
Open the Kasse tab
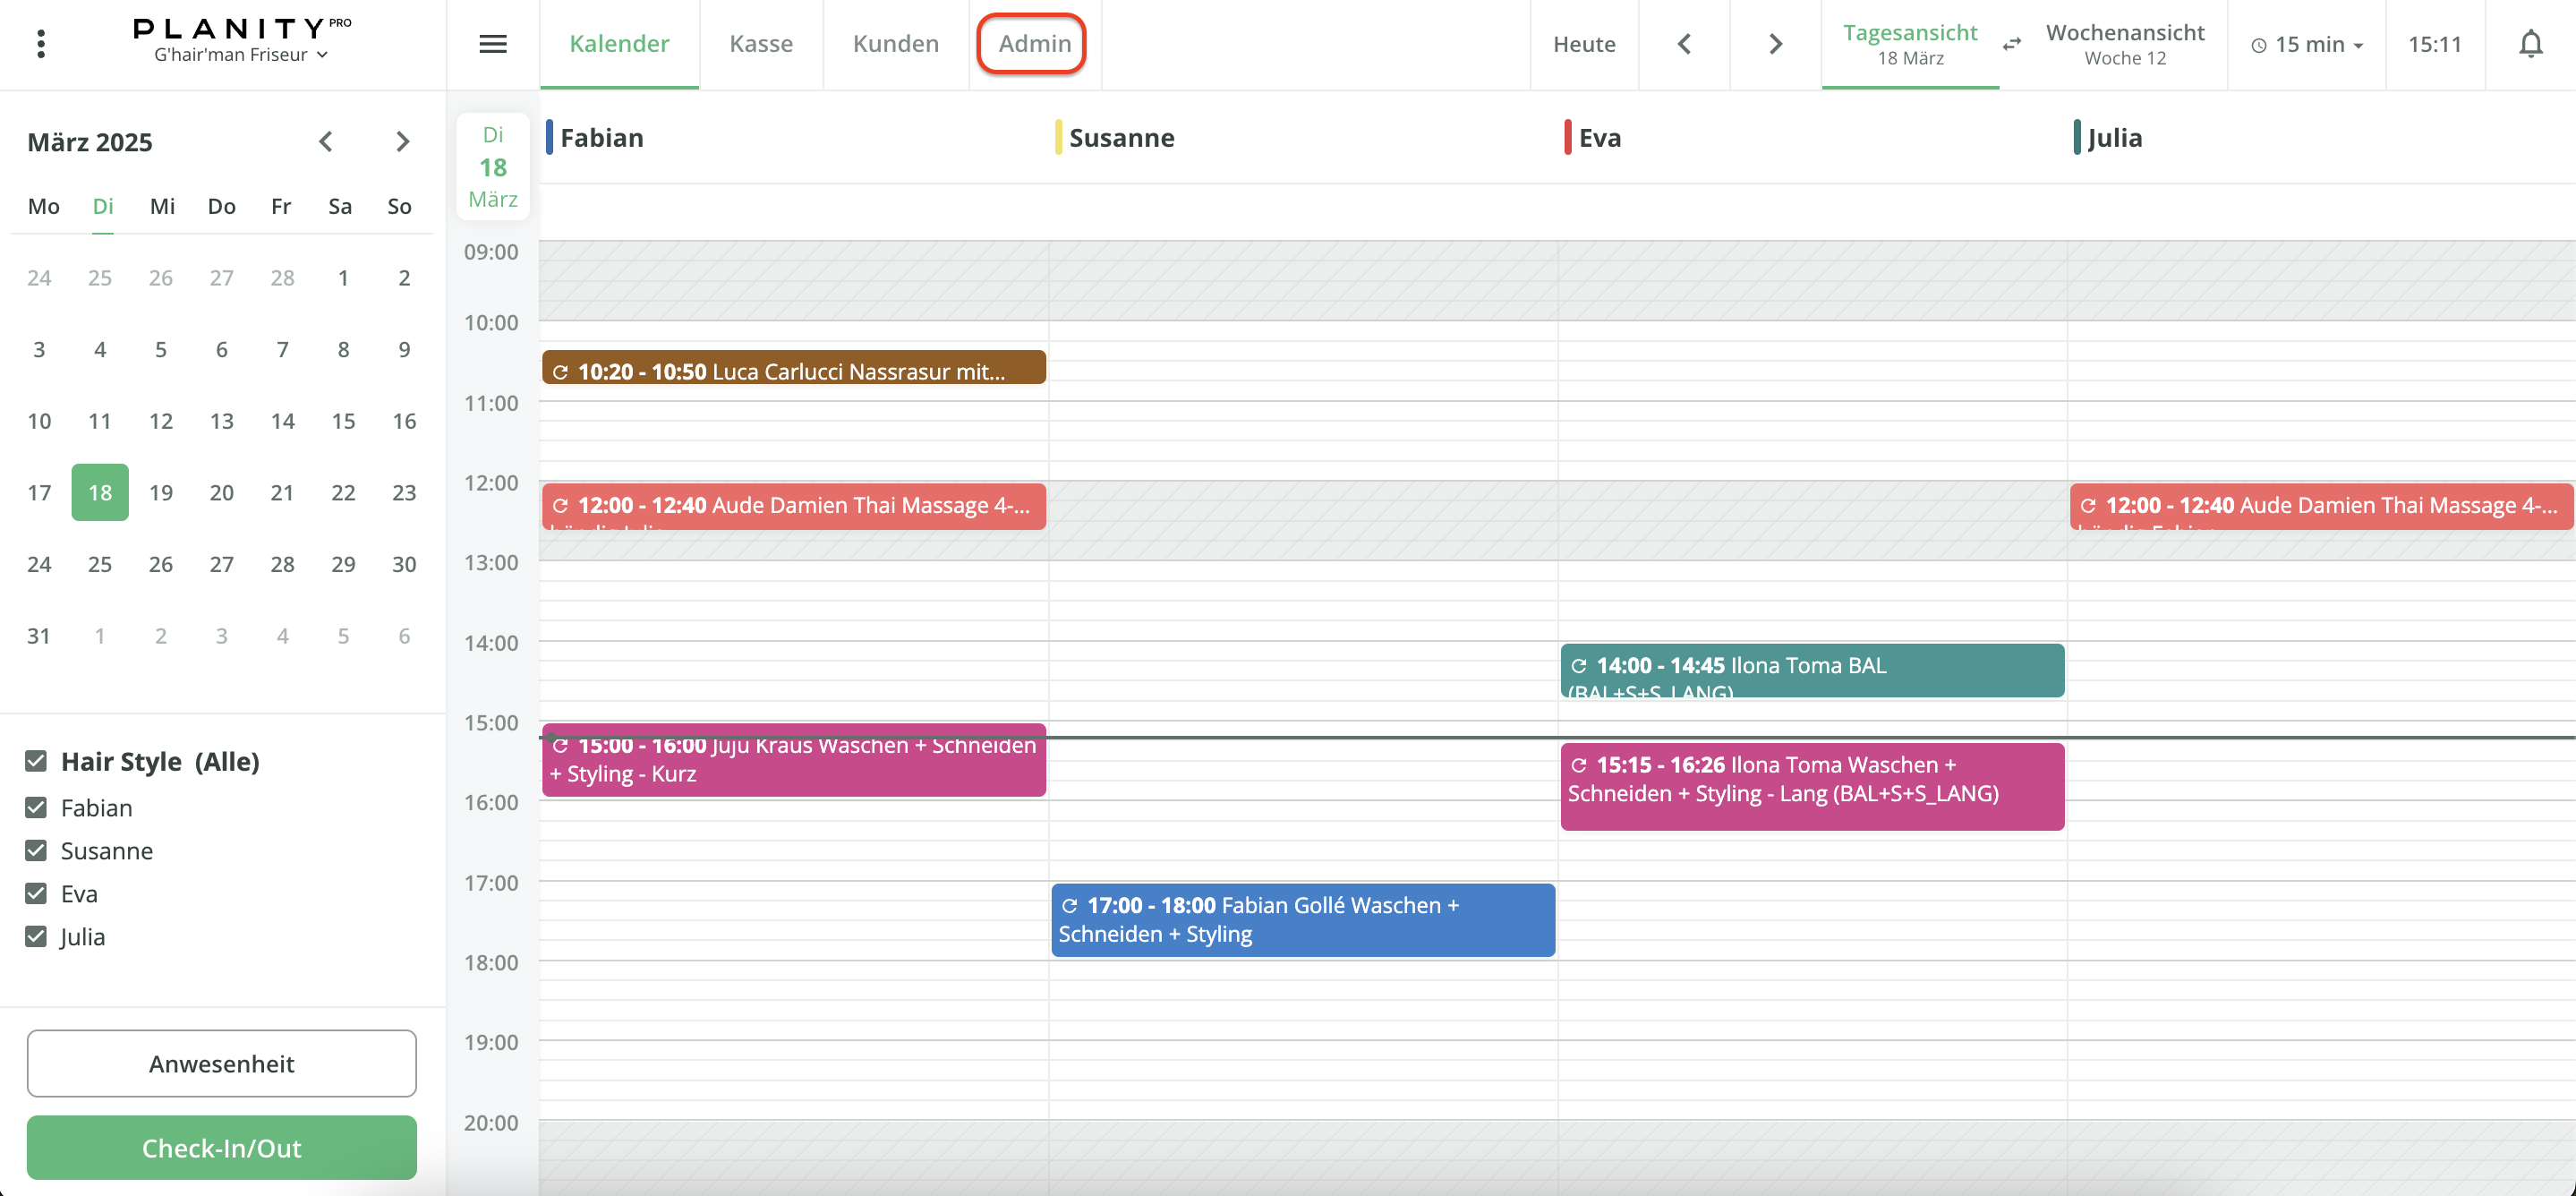[x=760, y=44]
